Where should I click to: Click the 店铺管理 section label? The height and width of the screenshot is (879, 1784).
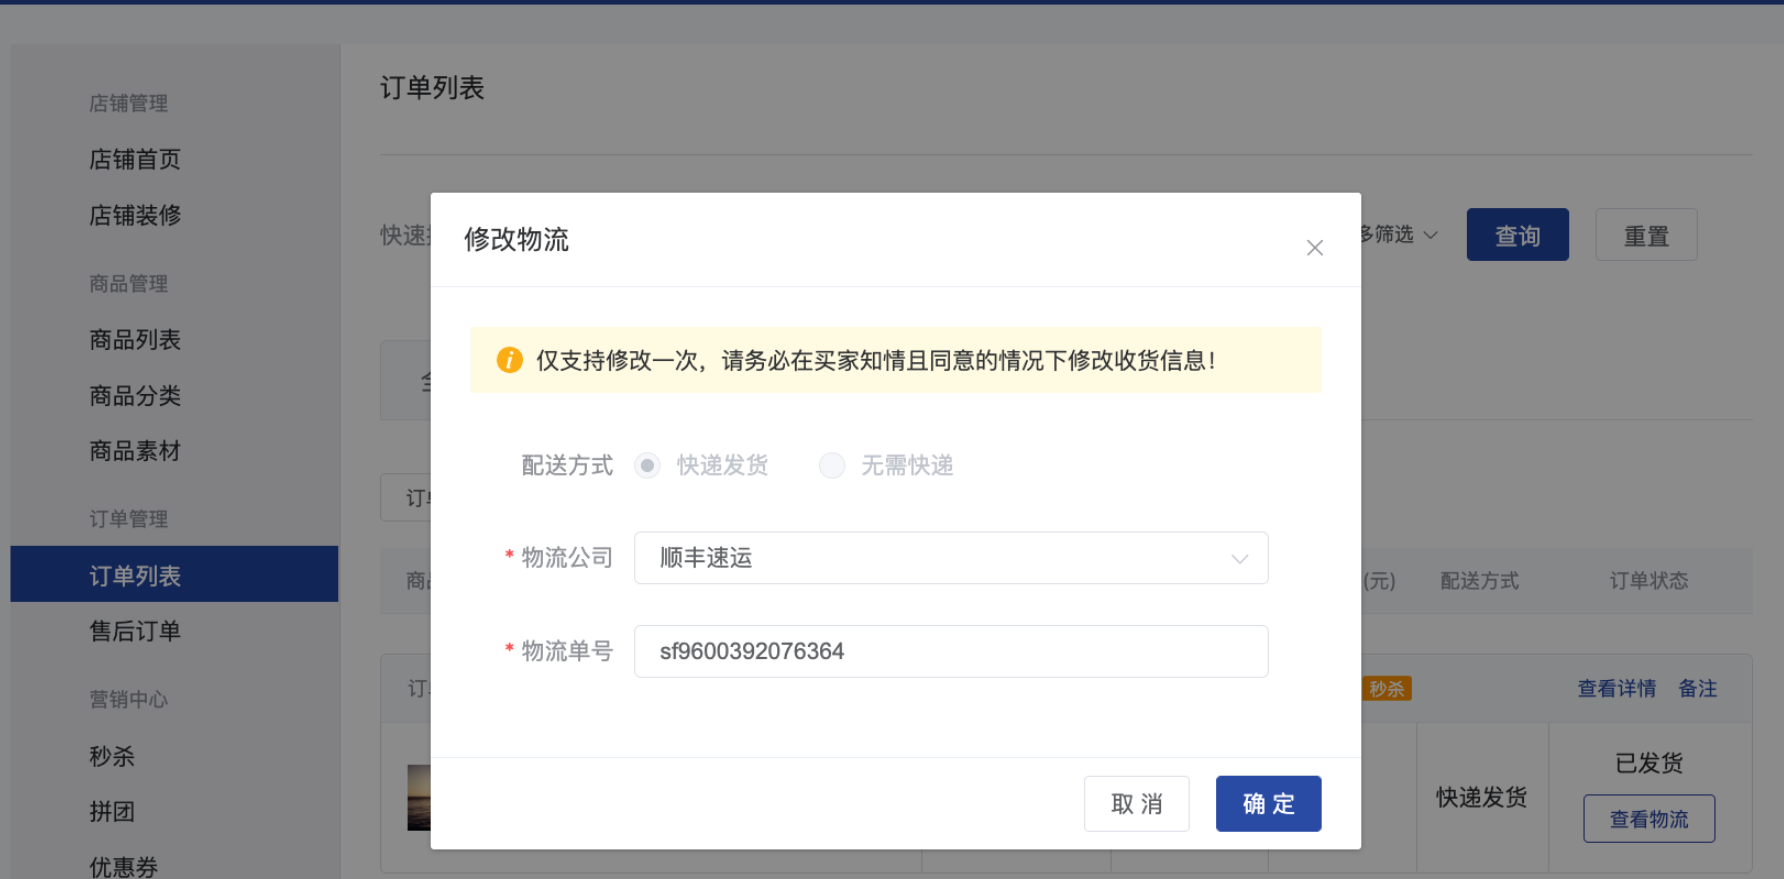[x=129, y=103]
